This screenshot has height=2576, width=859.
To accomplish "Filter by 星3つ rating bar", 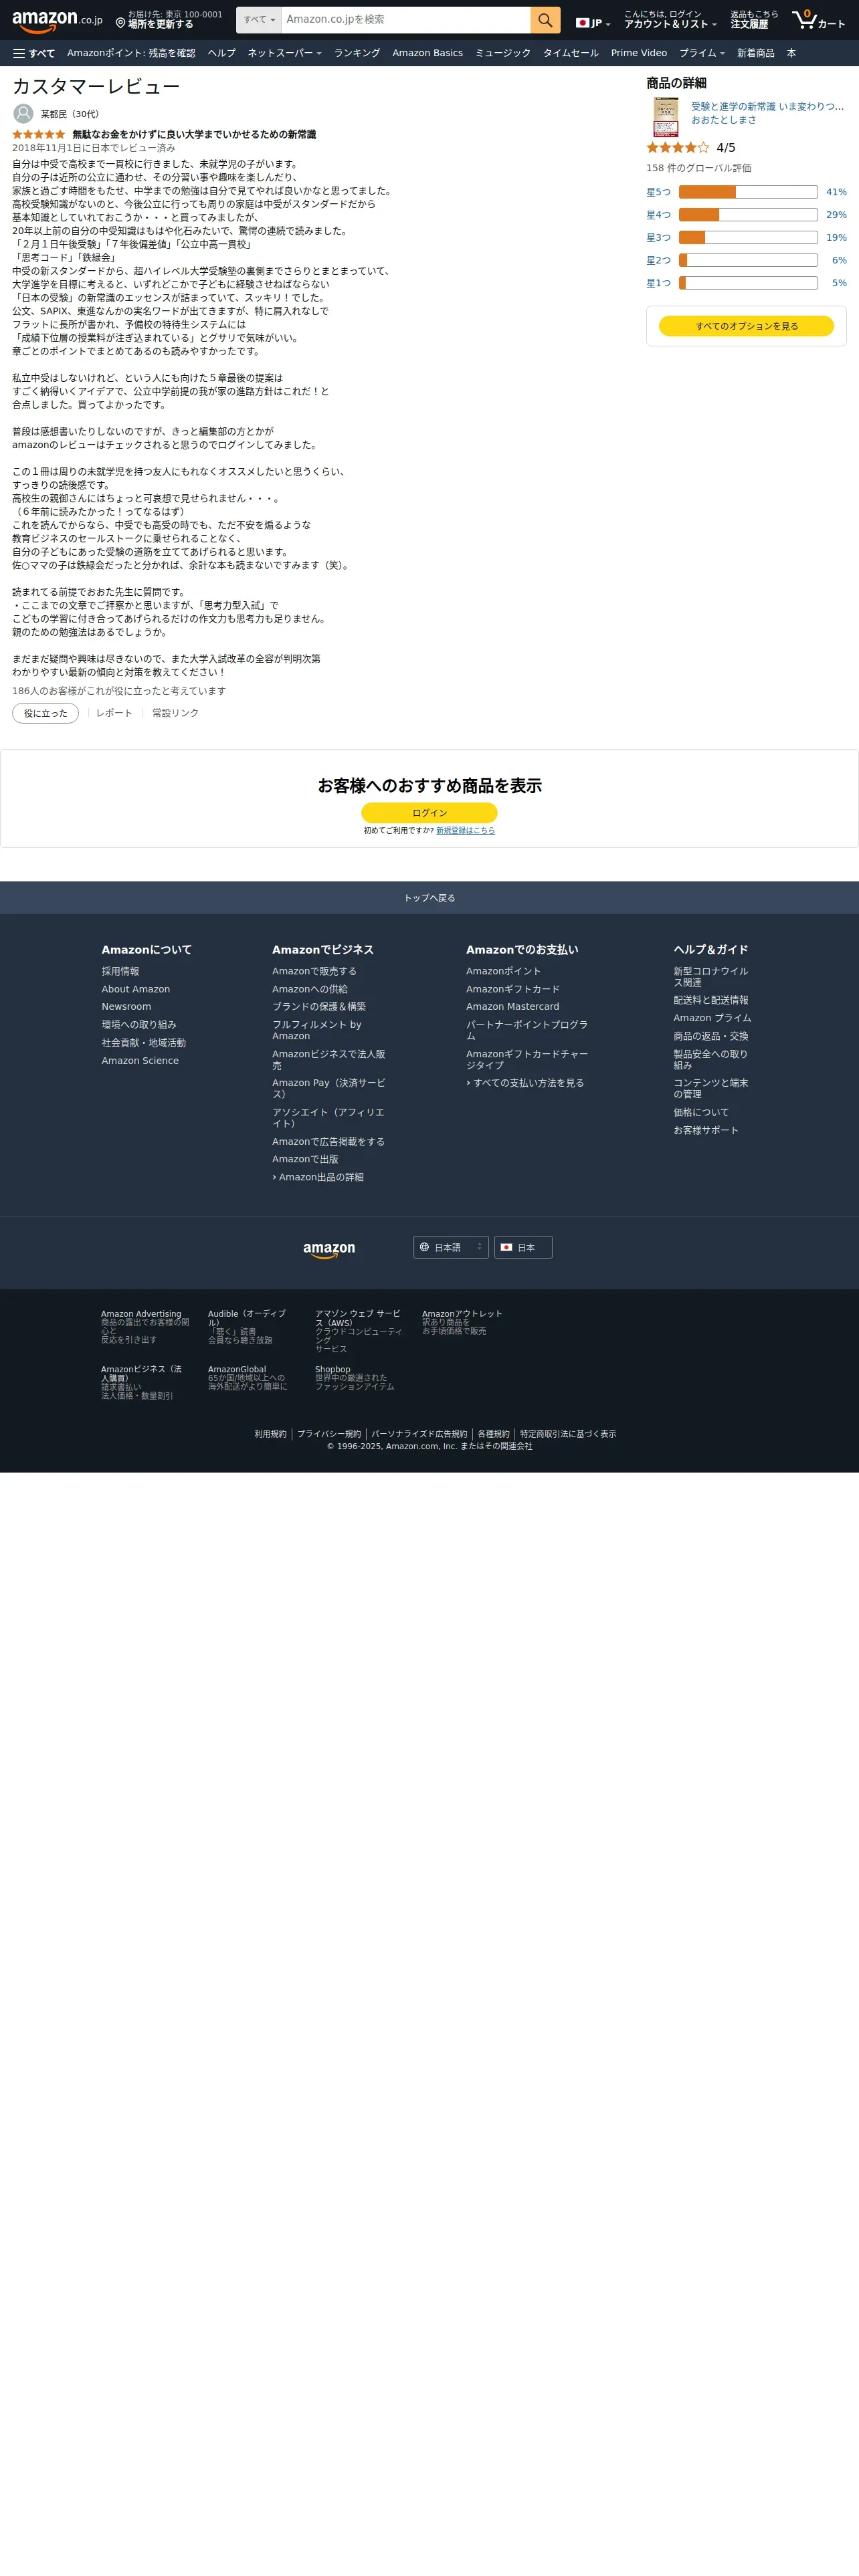I will [x=748, y=238].
